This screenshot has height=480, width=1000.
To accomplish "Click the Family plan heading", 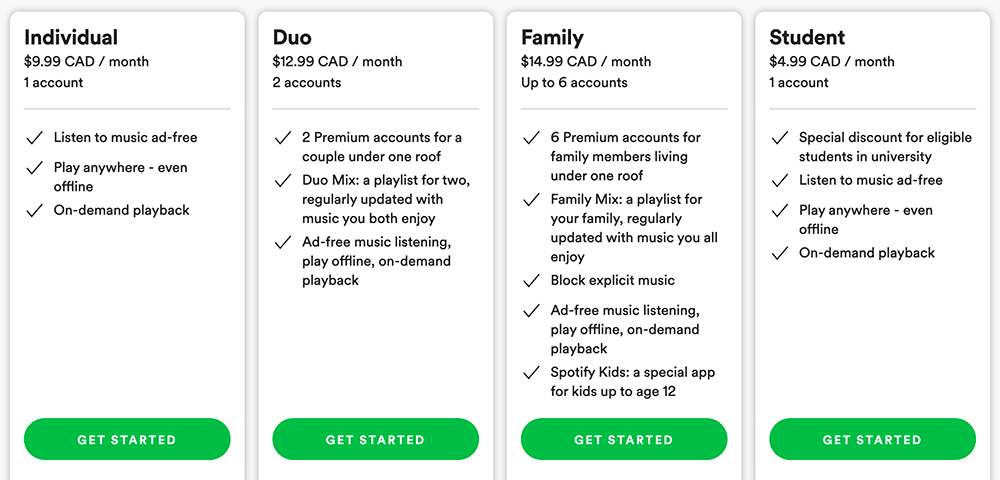I will coord(552,38).
